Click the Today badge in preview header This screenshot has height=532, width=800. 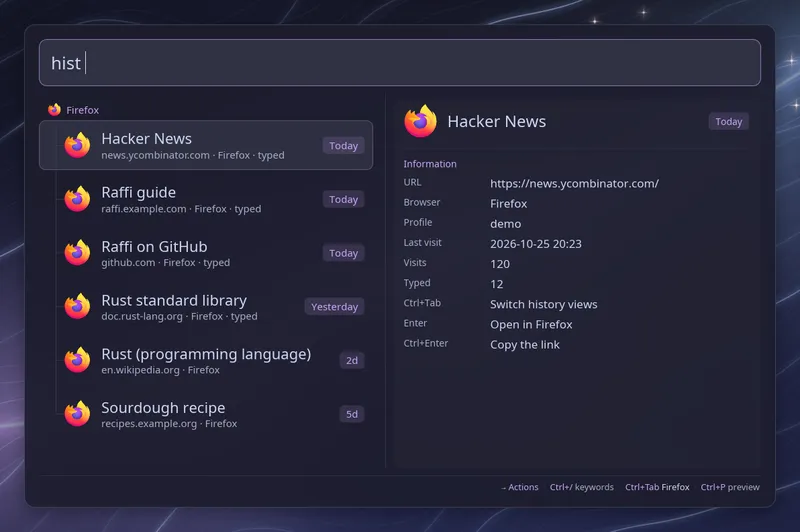pyautogui.click(x=729, y=121)
